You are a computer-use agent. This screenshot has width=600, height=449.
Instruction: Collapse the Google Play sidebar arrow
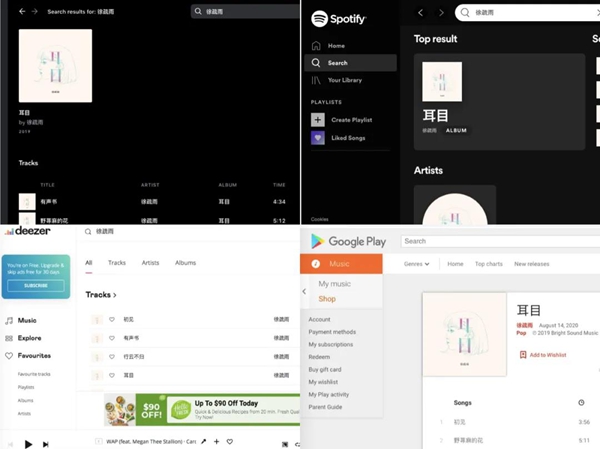click(x=304, y=291)
